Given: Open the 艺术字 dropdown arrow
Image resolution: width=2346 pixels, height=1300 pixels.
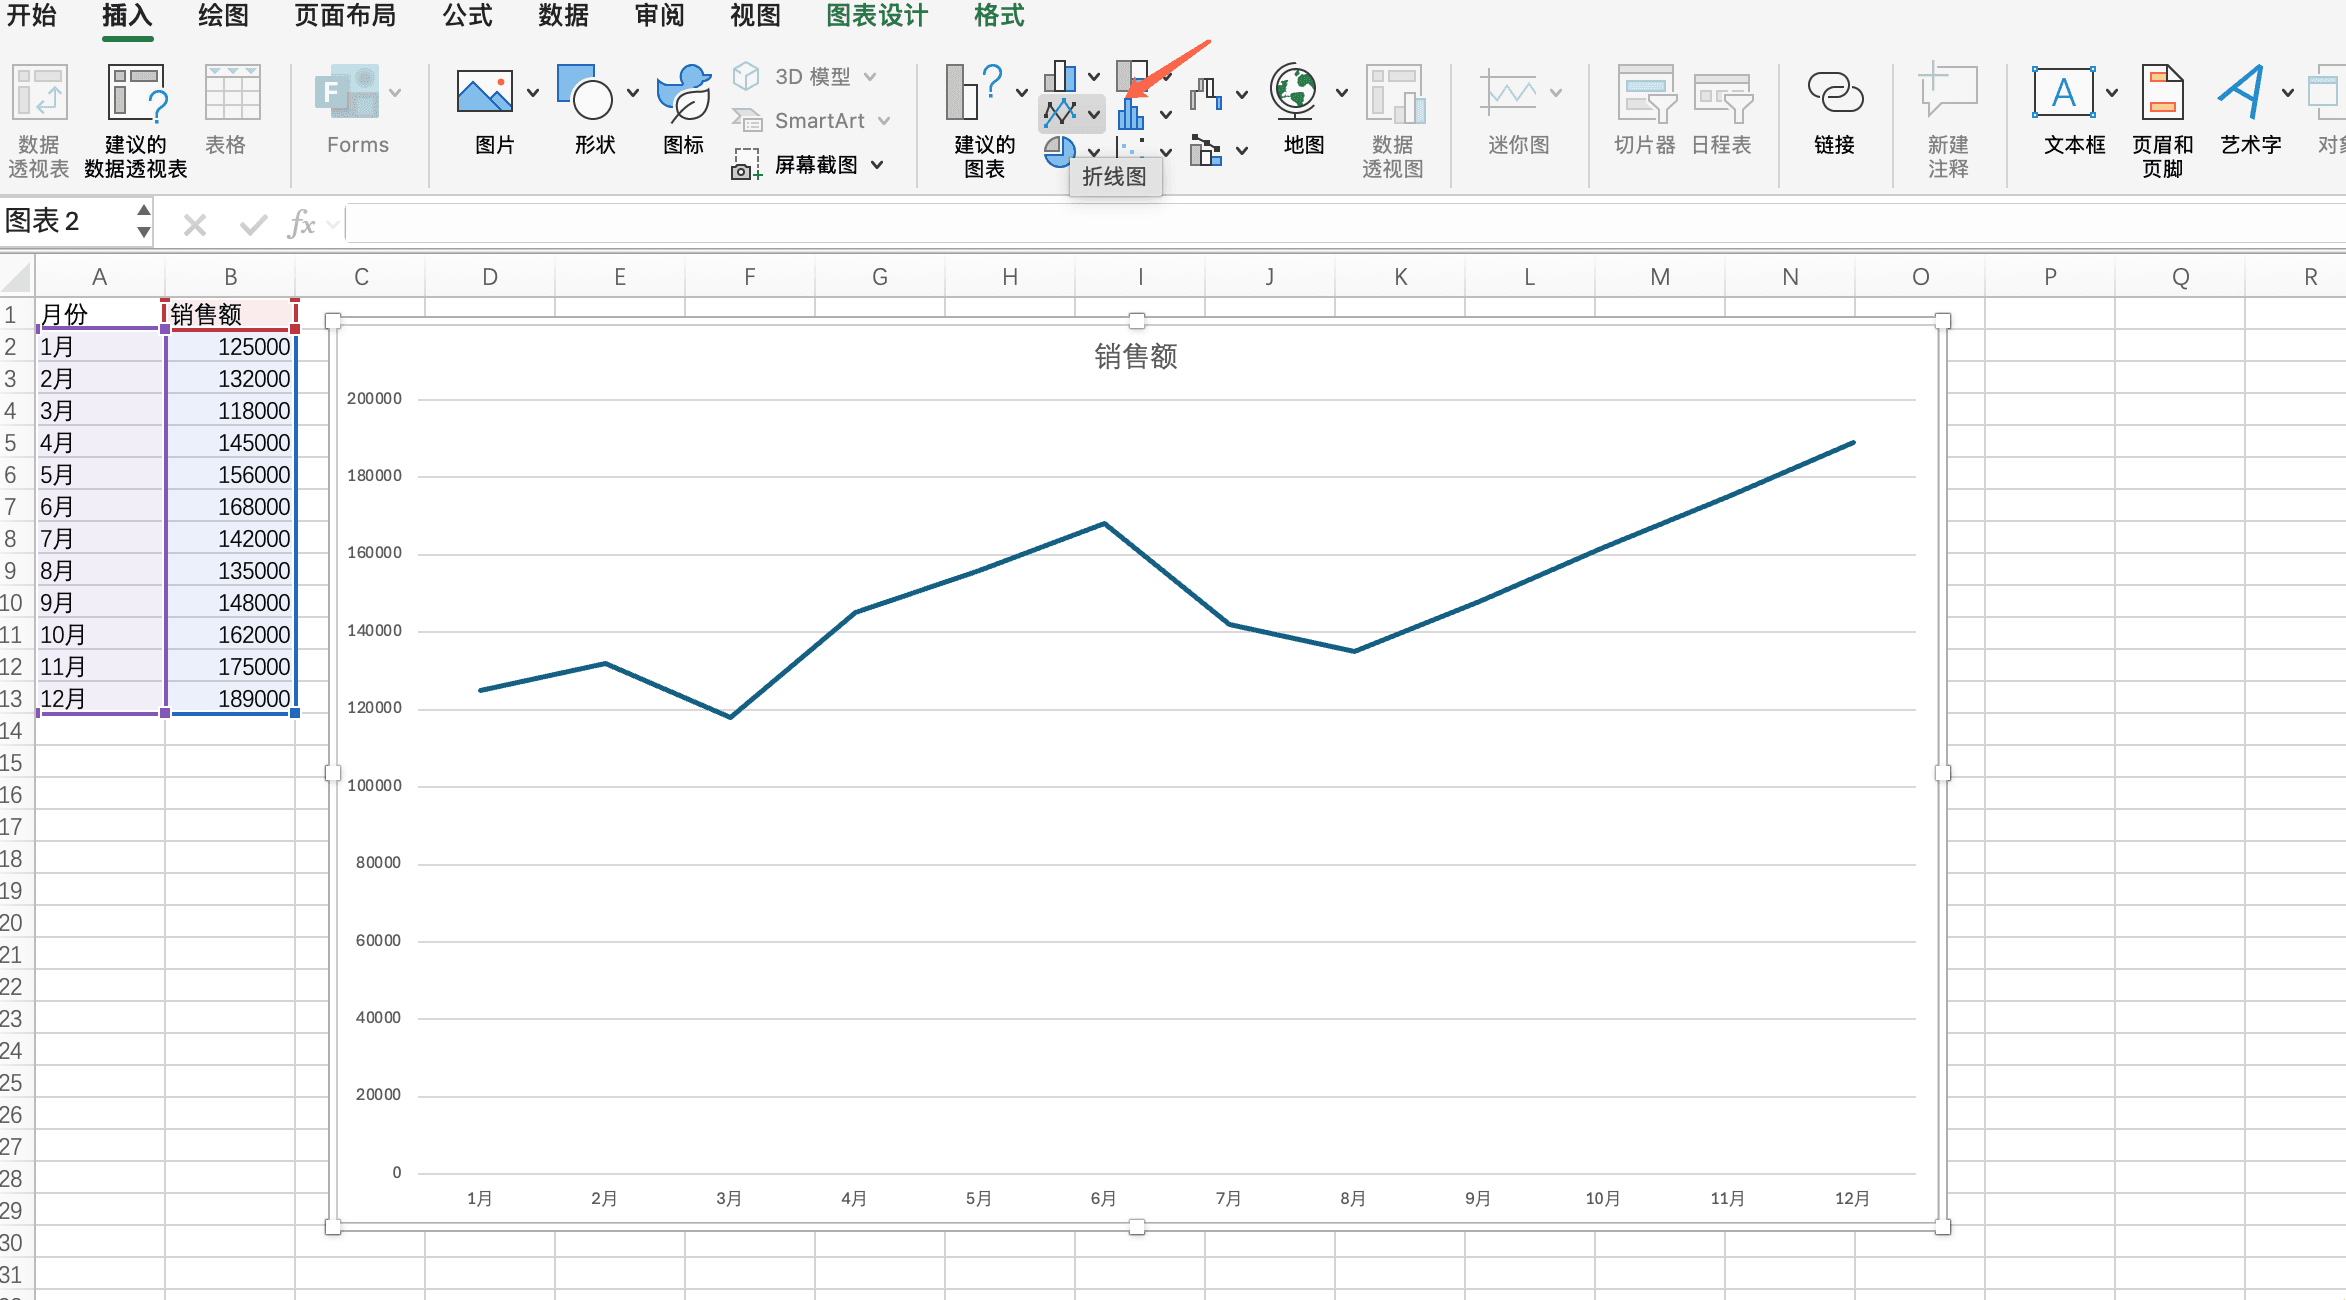Looking at the screenshot, I should pyautogui.click(x=2288, y=93).
